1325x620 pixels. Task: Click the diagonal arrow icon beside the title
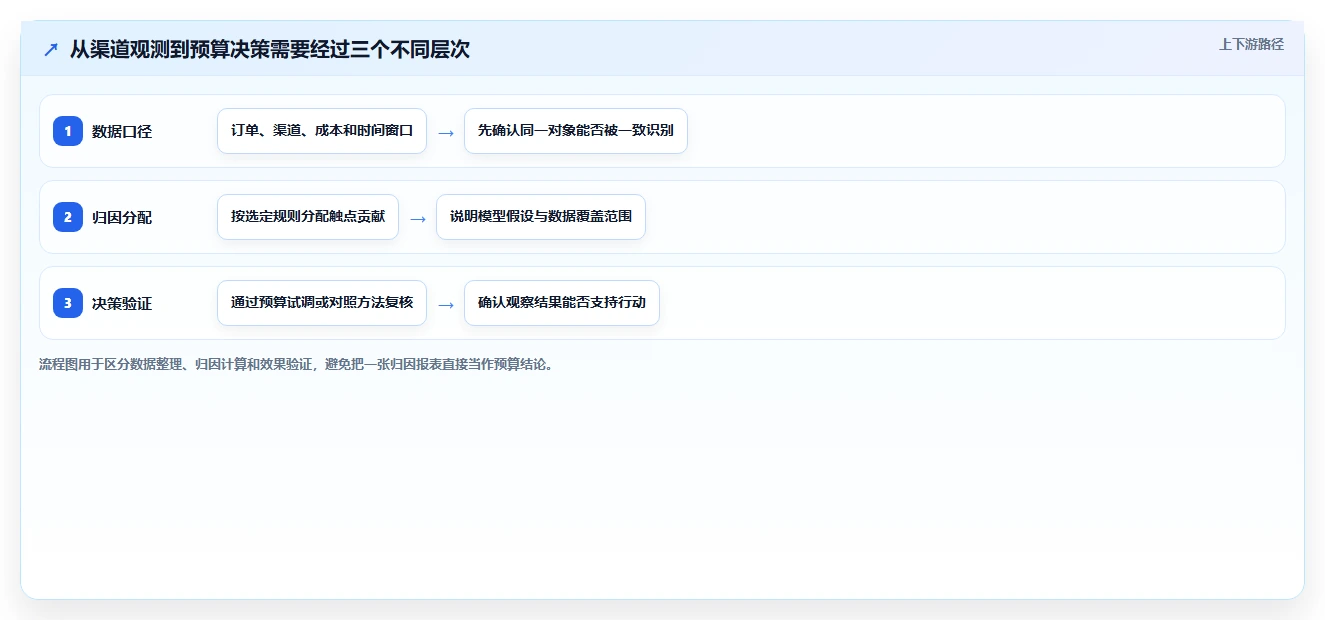pyautogui.click(x=50, y=50)
